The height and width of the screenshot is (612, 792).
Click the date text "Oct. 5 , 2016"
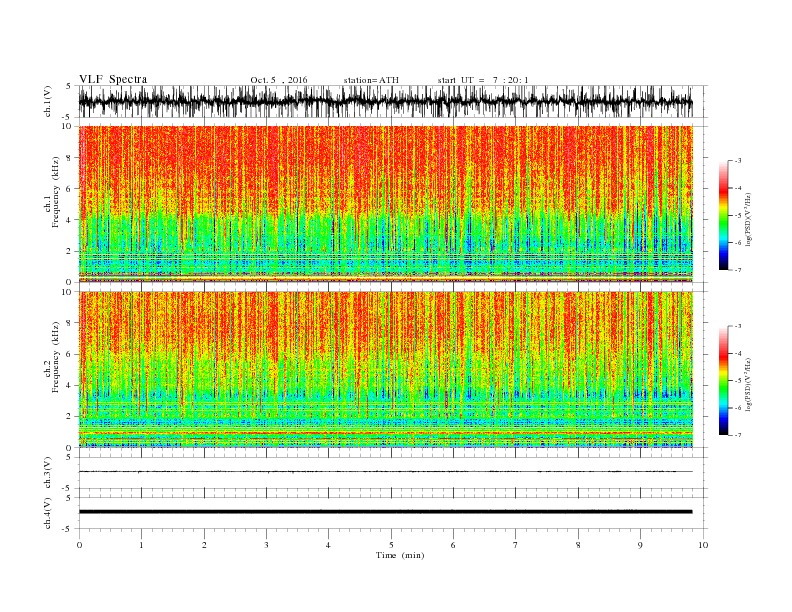coord(279,80)
